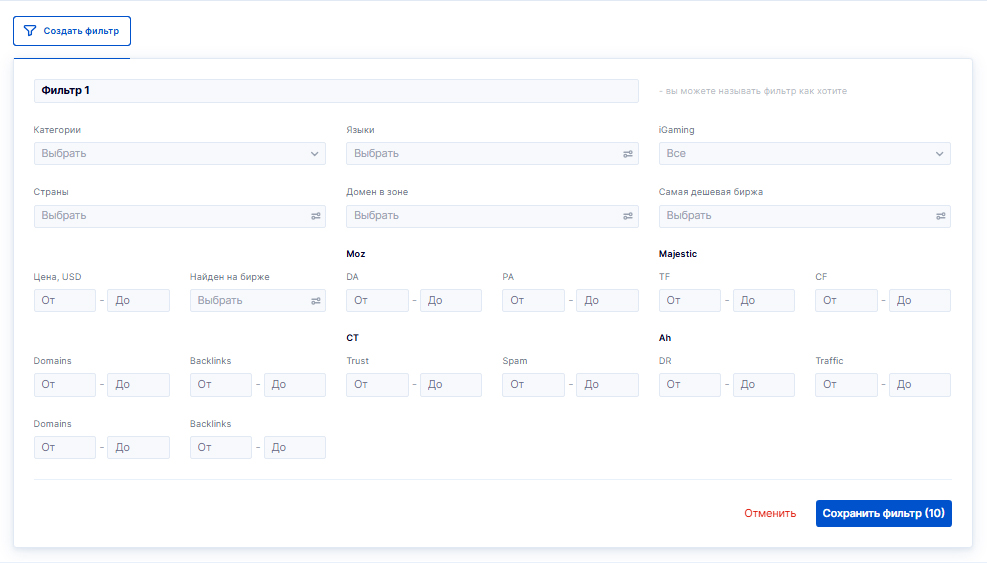Click the sliders icon in Языки field
Viewport: 987px width, 563px height.
628,154
